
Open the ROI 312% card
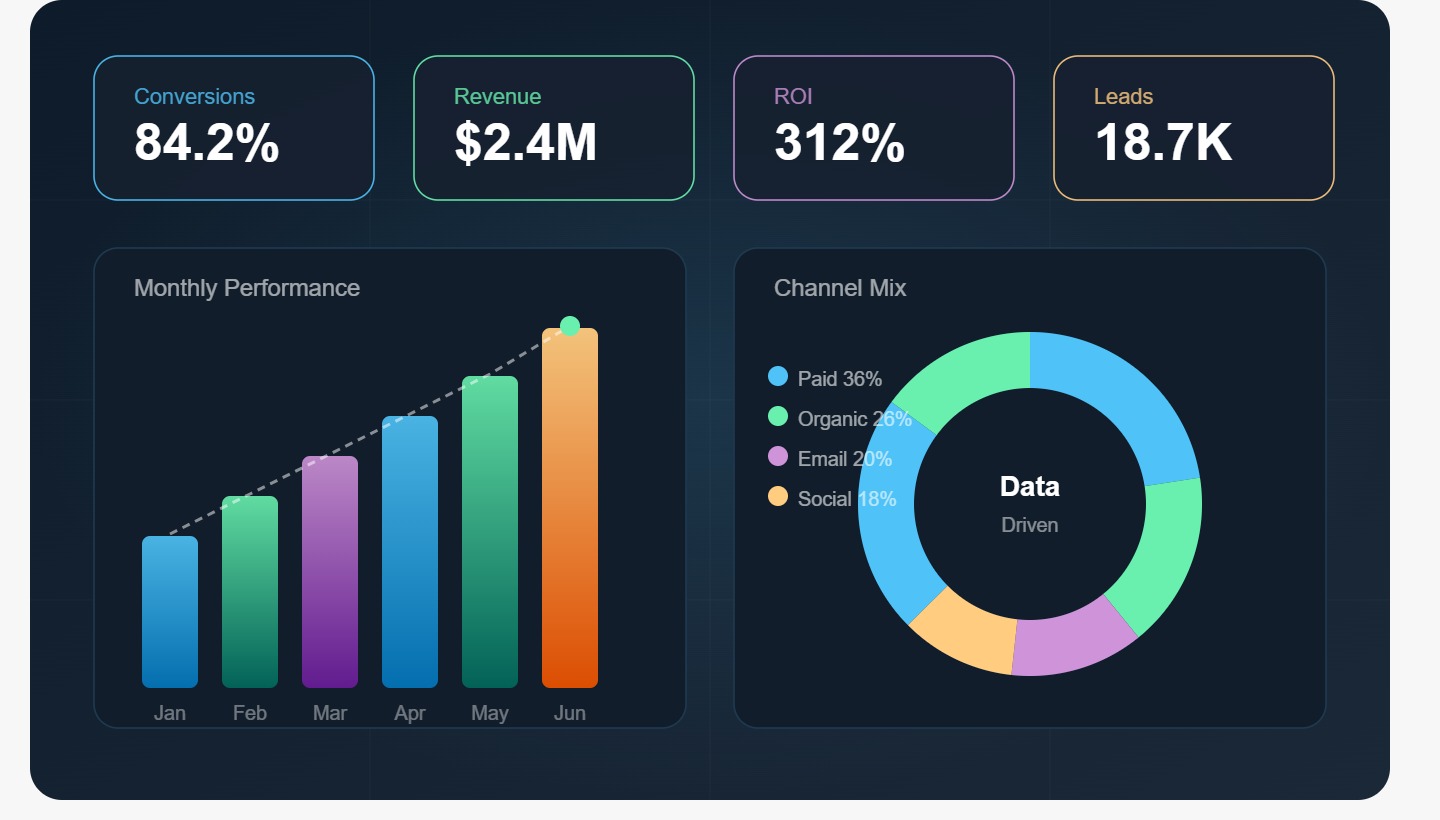[x=874, y=128]
